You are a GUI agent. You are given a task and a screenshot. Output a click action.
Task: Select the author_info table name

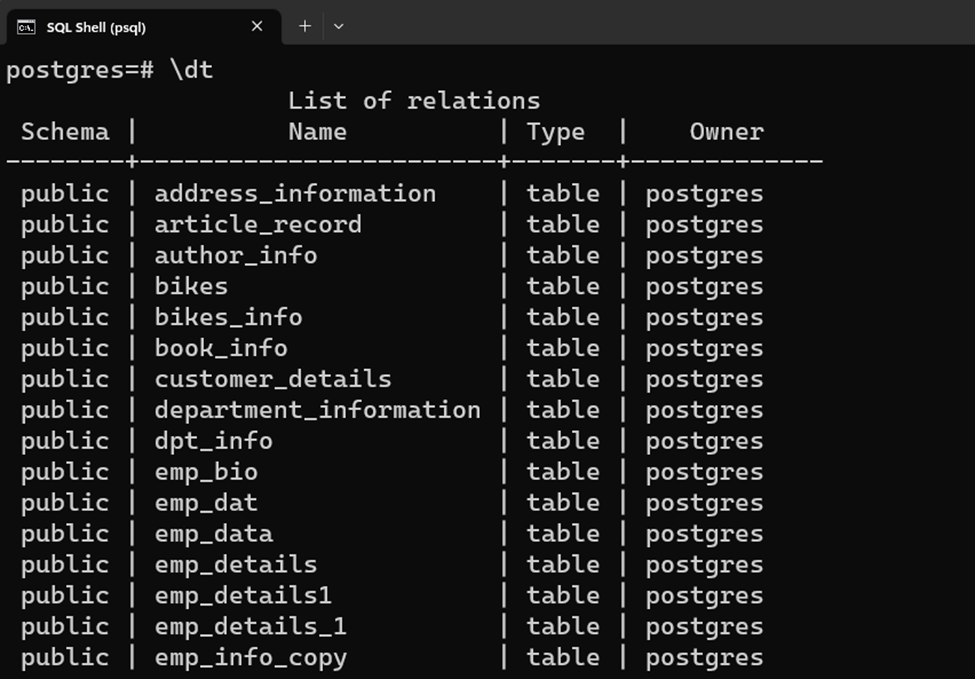pos(236,255)
